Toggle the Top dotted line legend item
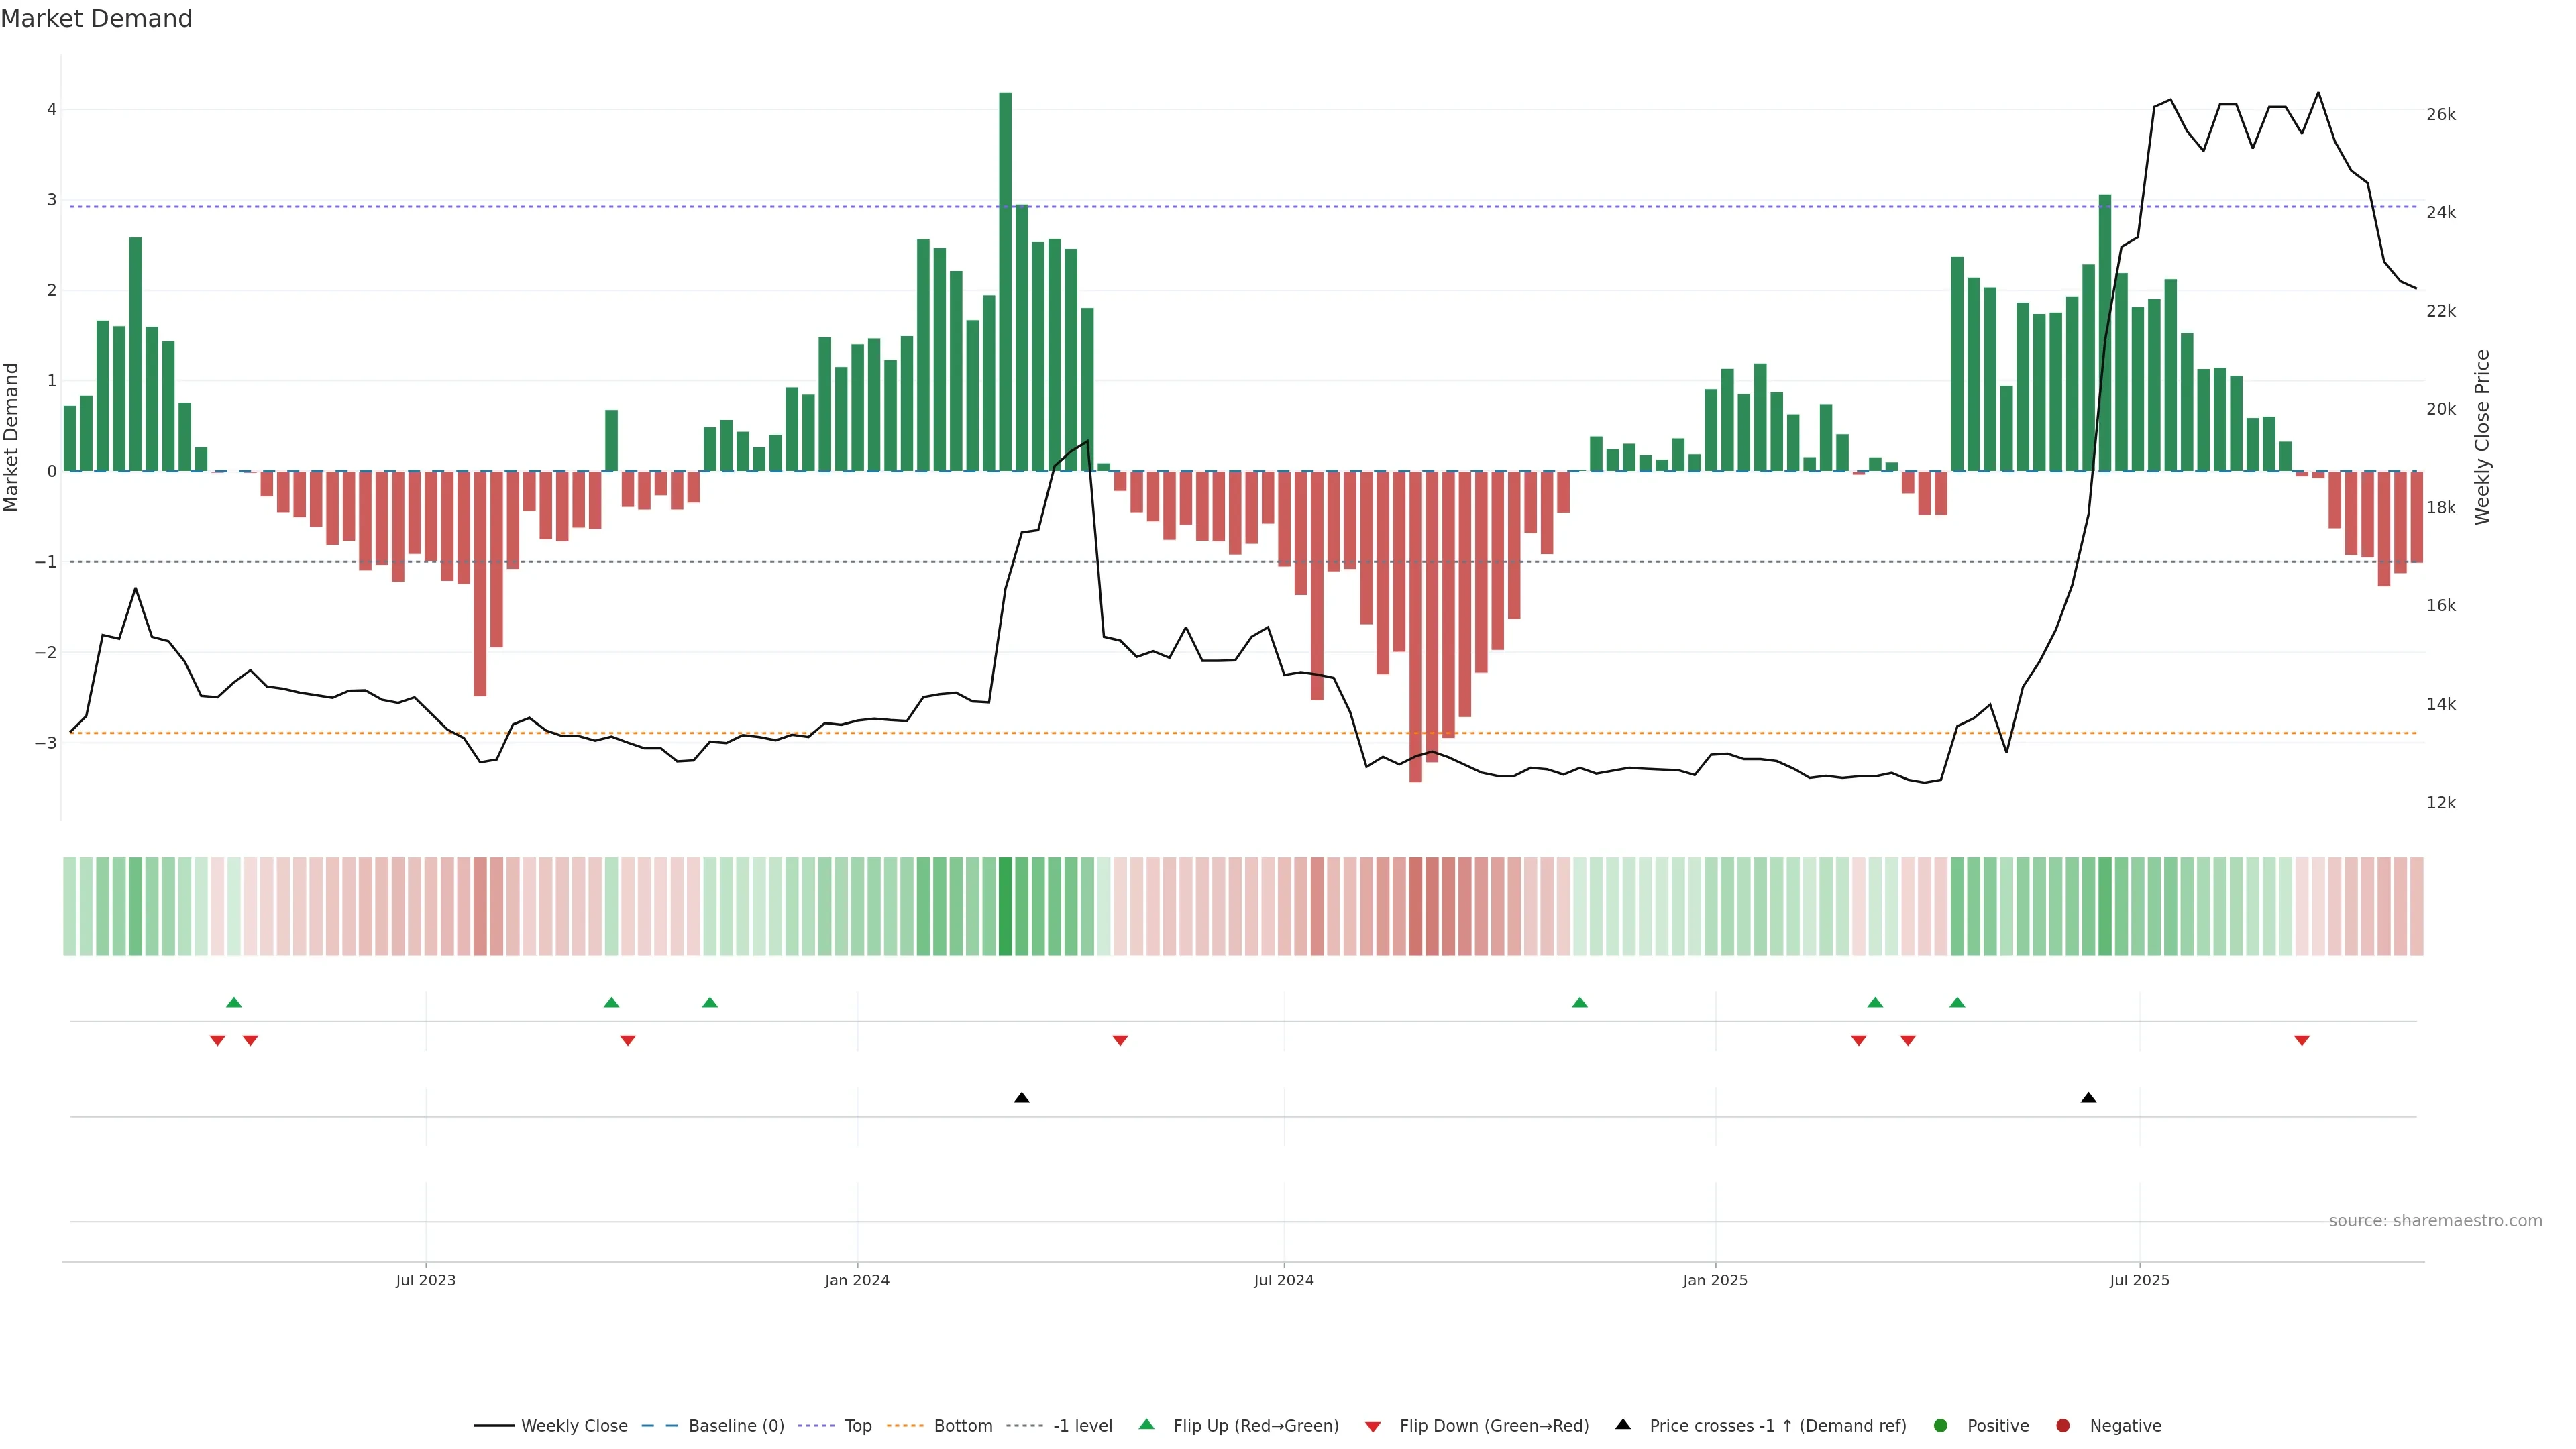 pos(857,1426)
